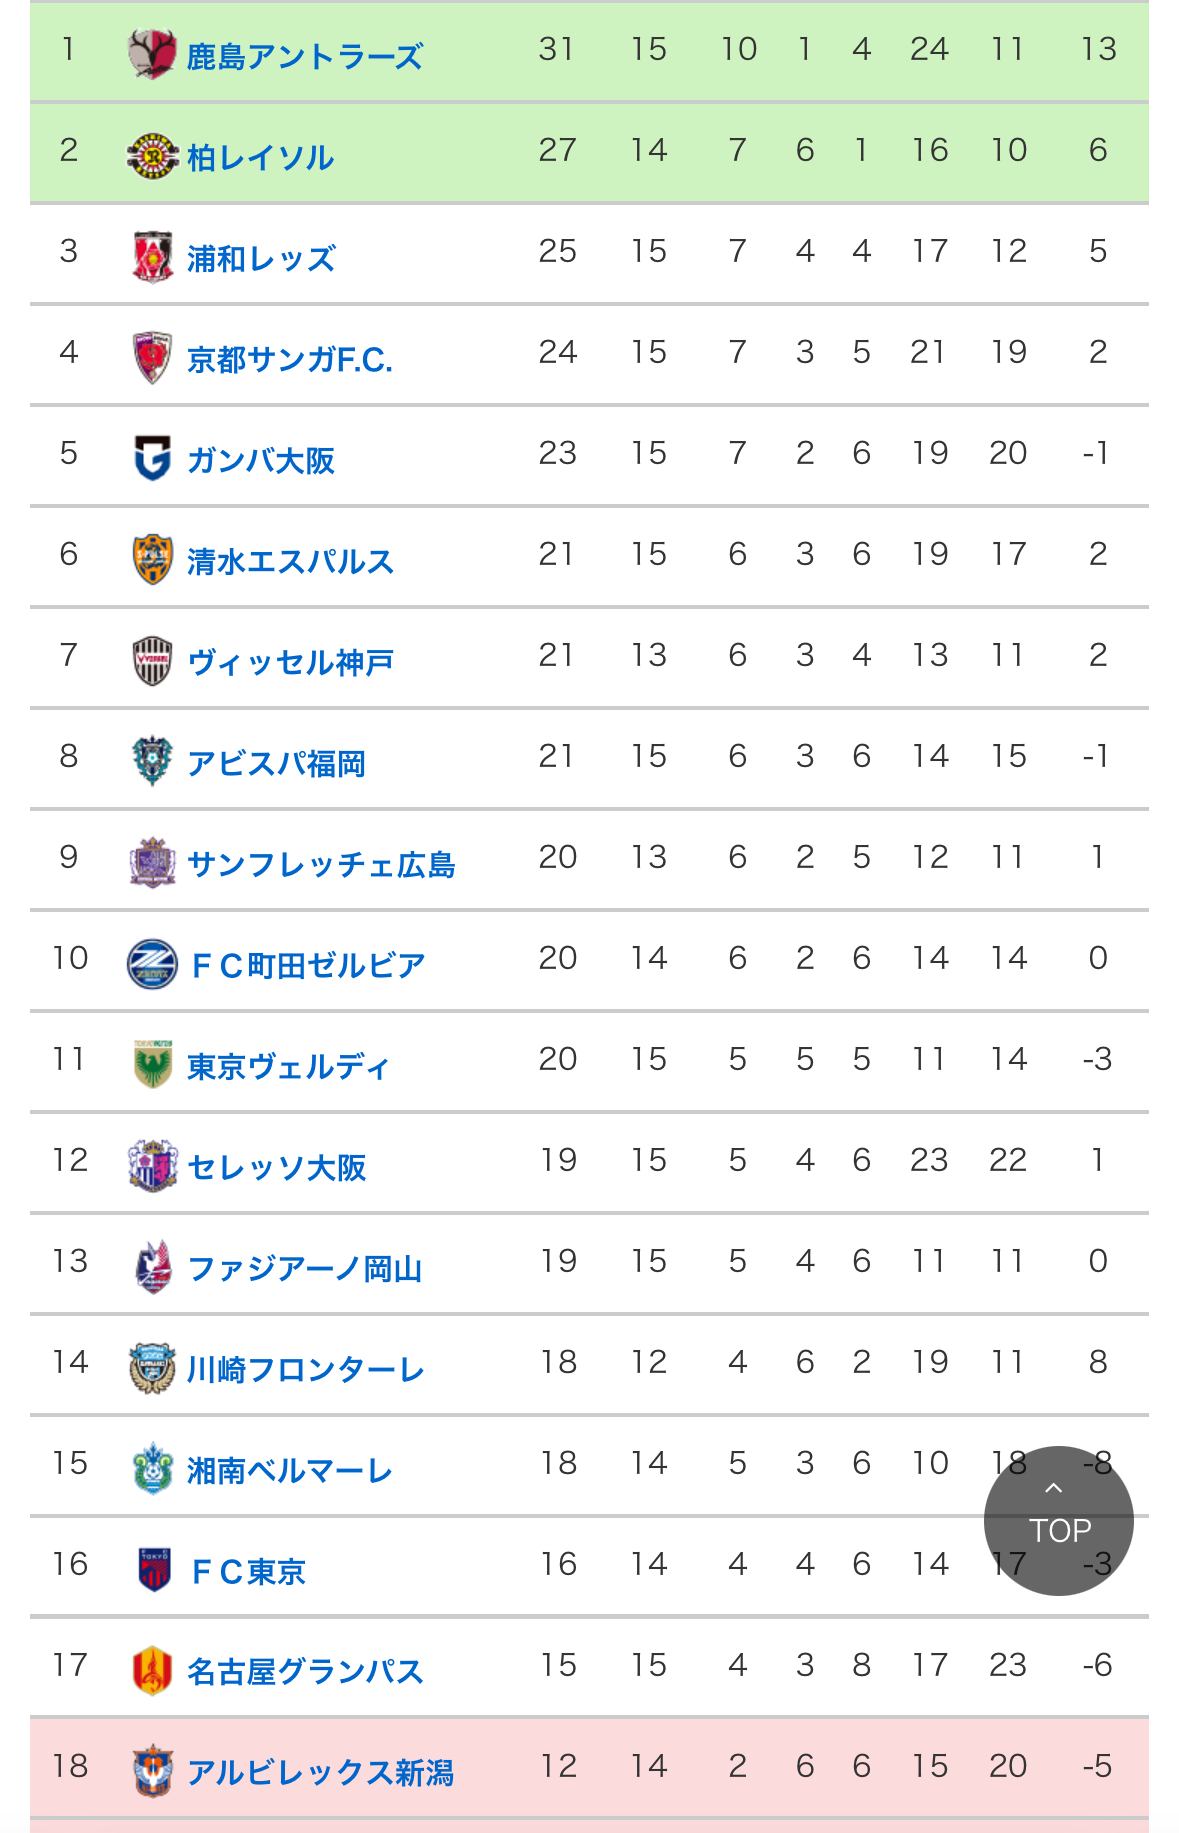Screen dimensions: 1179x1833
Task: Click the Kashiwa Reysol team crest icon
Action: [x=152, y=155]
